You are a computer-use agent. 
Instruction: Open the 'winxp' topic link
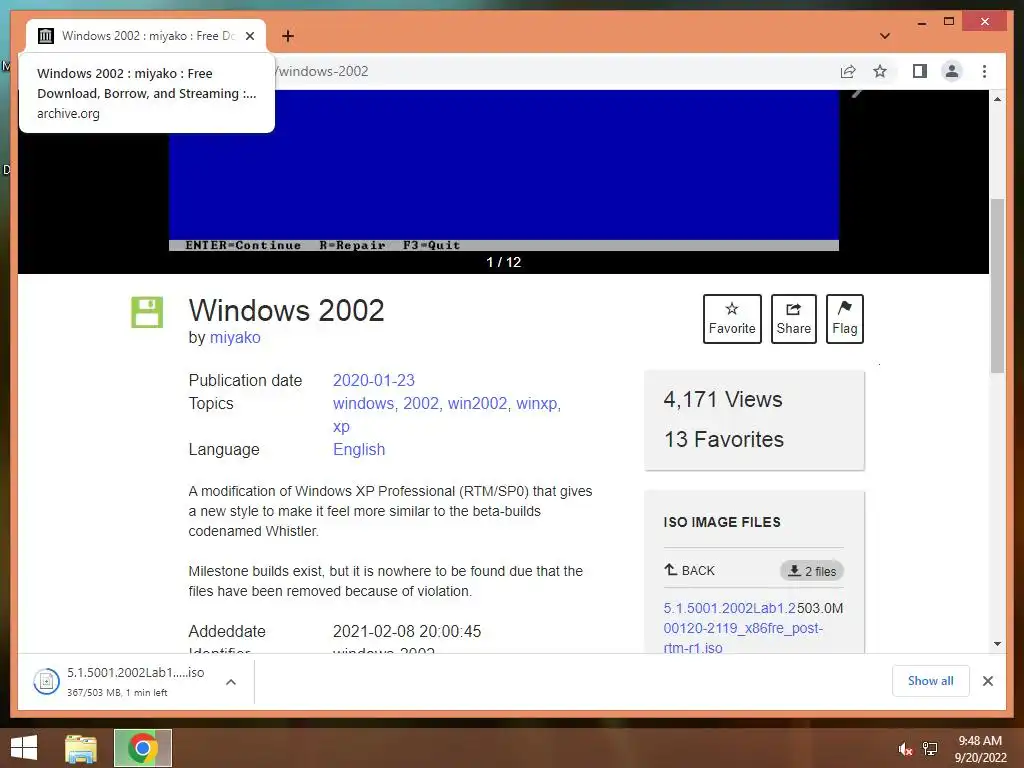[537, 404]
